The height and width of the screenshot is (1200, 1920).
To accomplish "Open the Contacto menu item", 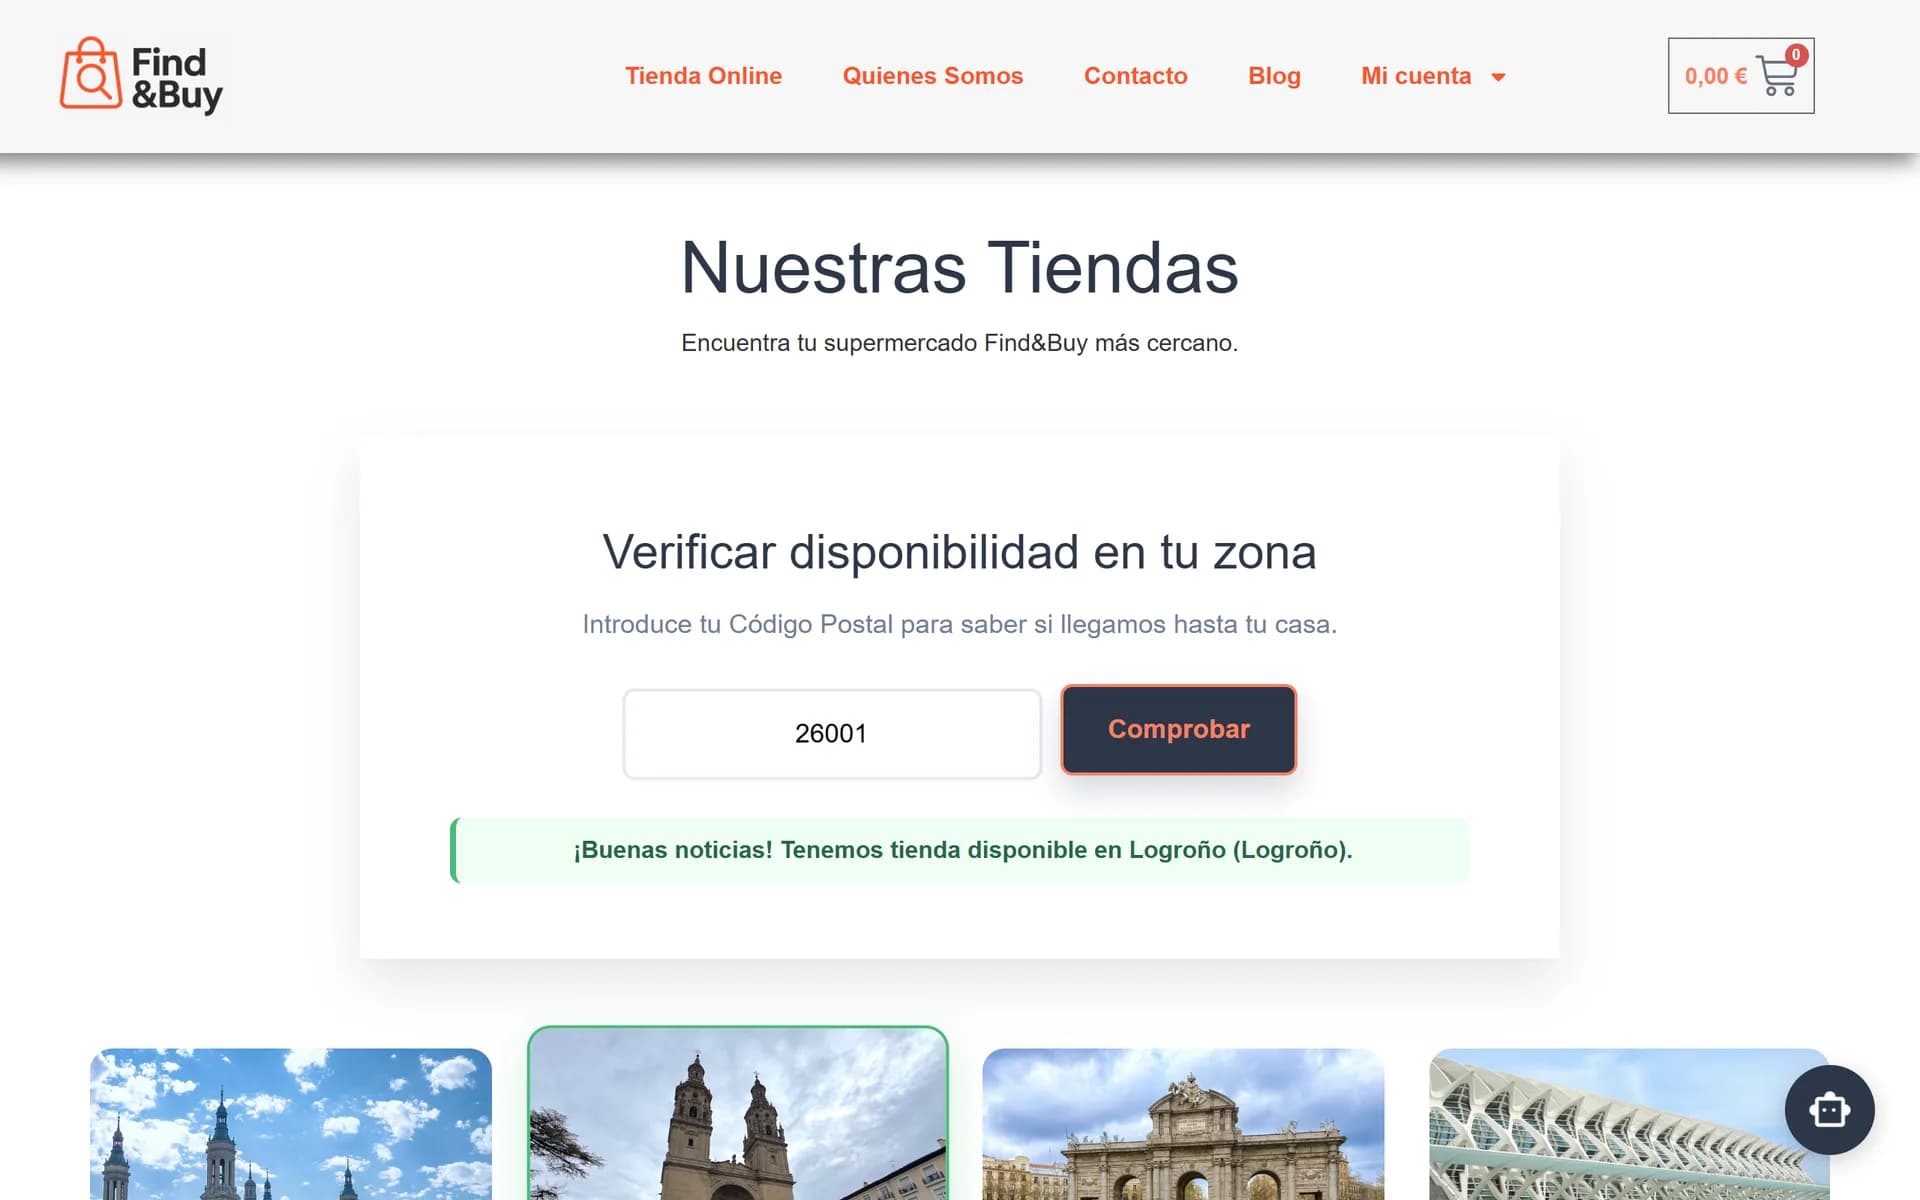I will pyautogui.click(x=1135, y=76).
